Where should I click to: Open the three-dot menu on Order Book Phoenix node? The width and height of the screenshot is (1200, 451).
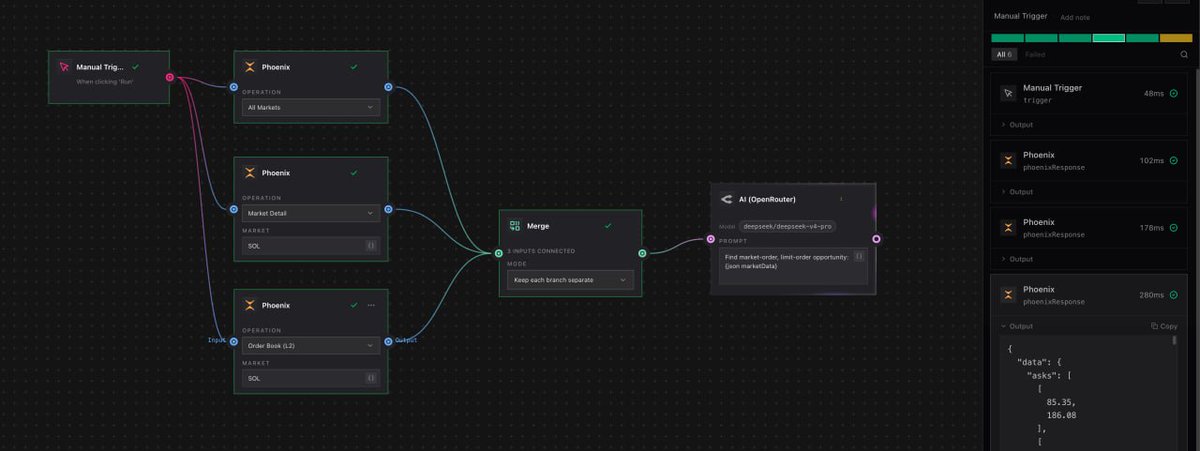(371, 305)
